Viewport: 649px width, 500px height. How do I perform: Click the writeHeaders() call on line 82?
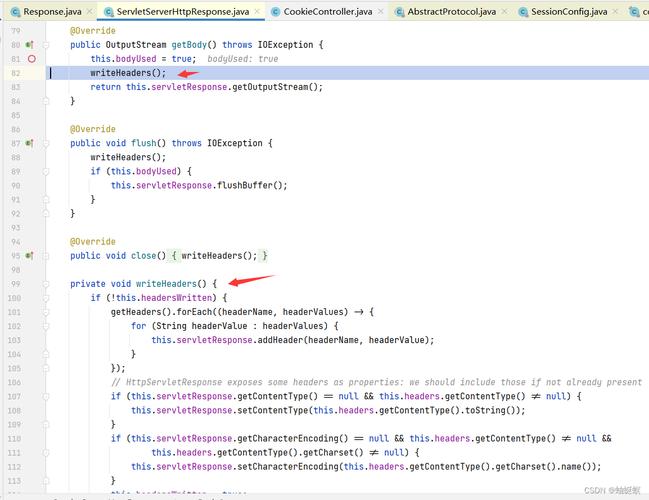[128, 73]
